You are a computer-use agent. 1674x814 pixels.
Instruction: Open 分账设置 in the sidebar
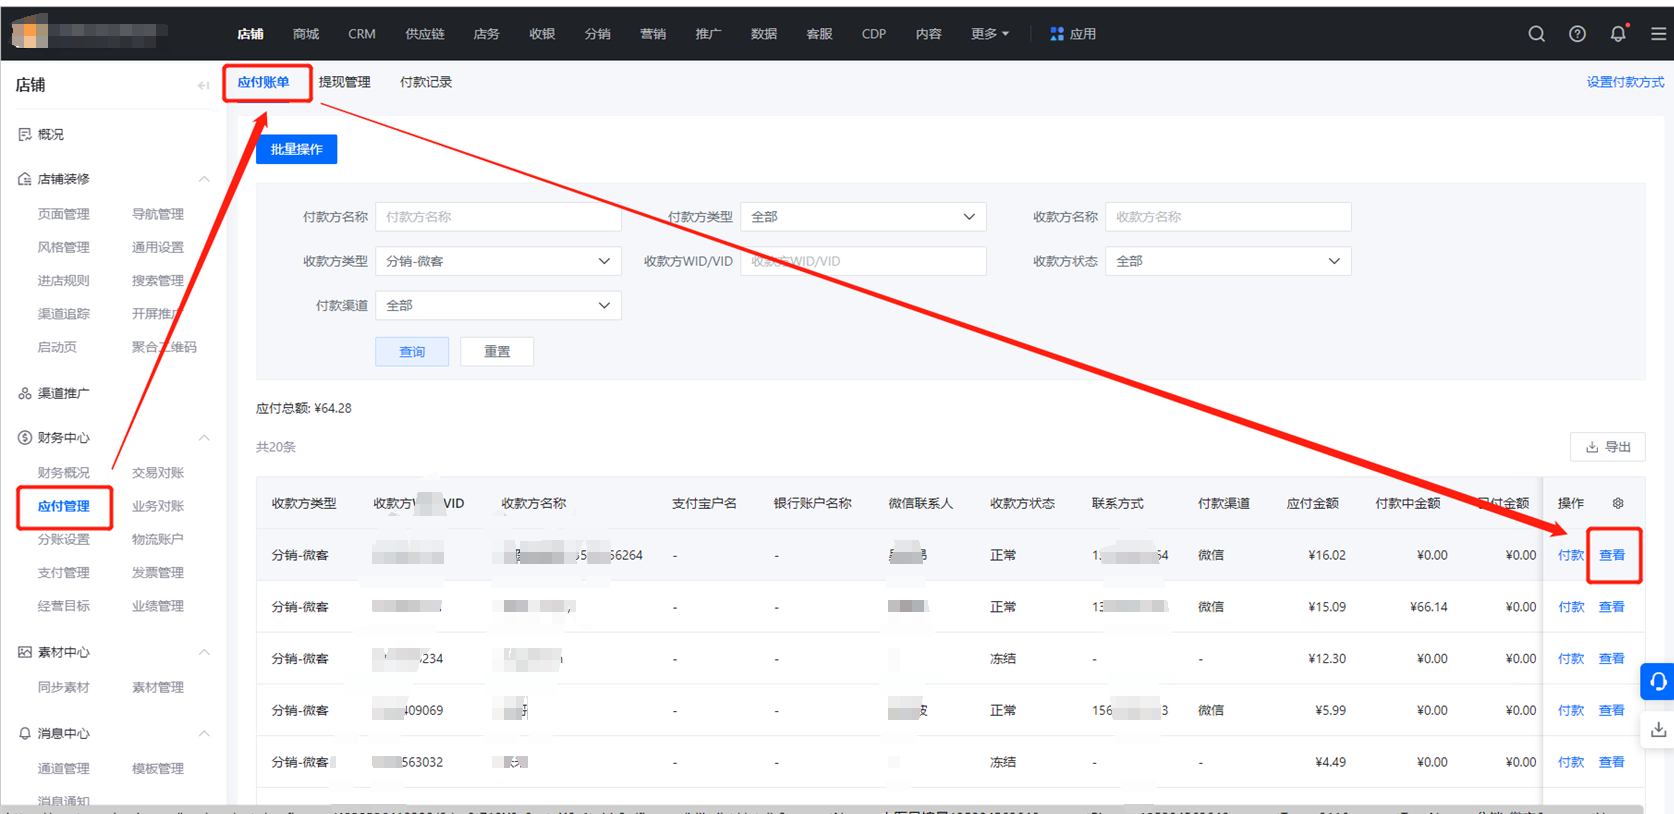point(64,539)
